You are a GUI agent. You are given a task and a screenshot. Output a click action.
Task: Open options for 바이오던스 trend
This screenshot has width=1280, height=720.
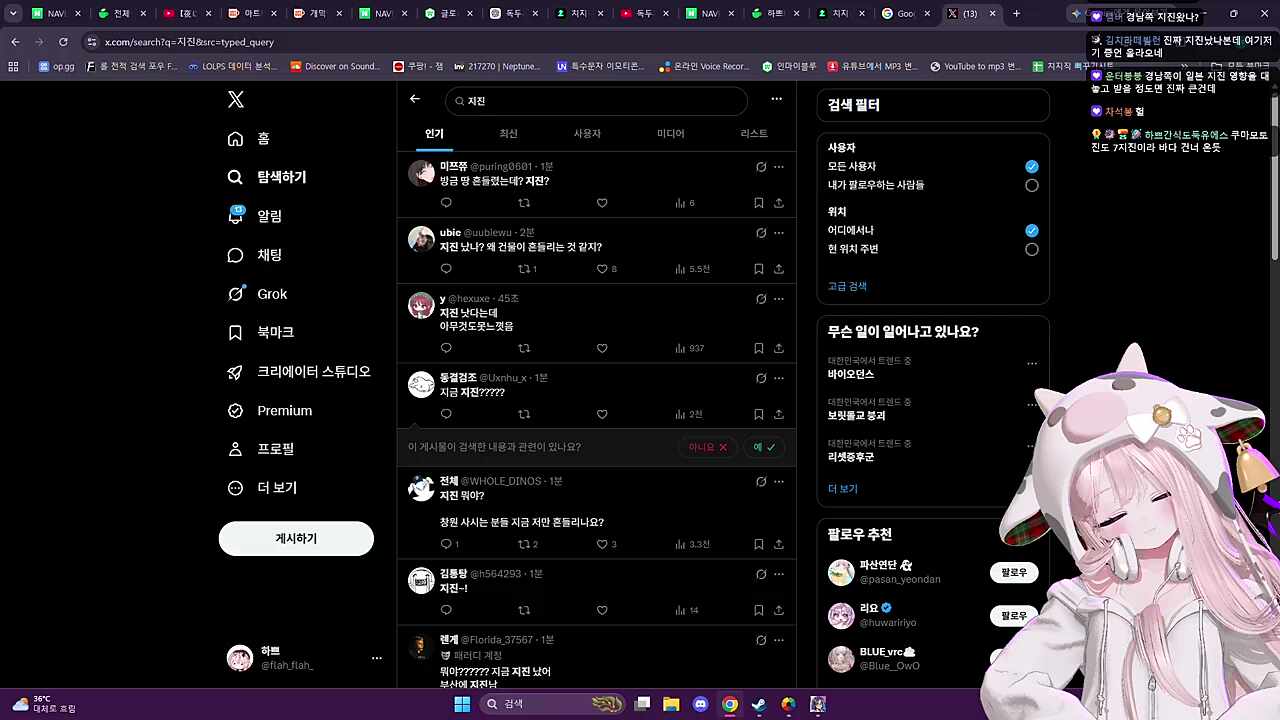[1032, 363]
